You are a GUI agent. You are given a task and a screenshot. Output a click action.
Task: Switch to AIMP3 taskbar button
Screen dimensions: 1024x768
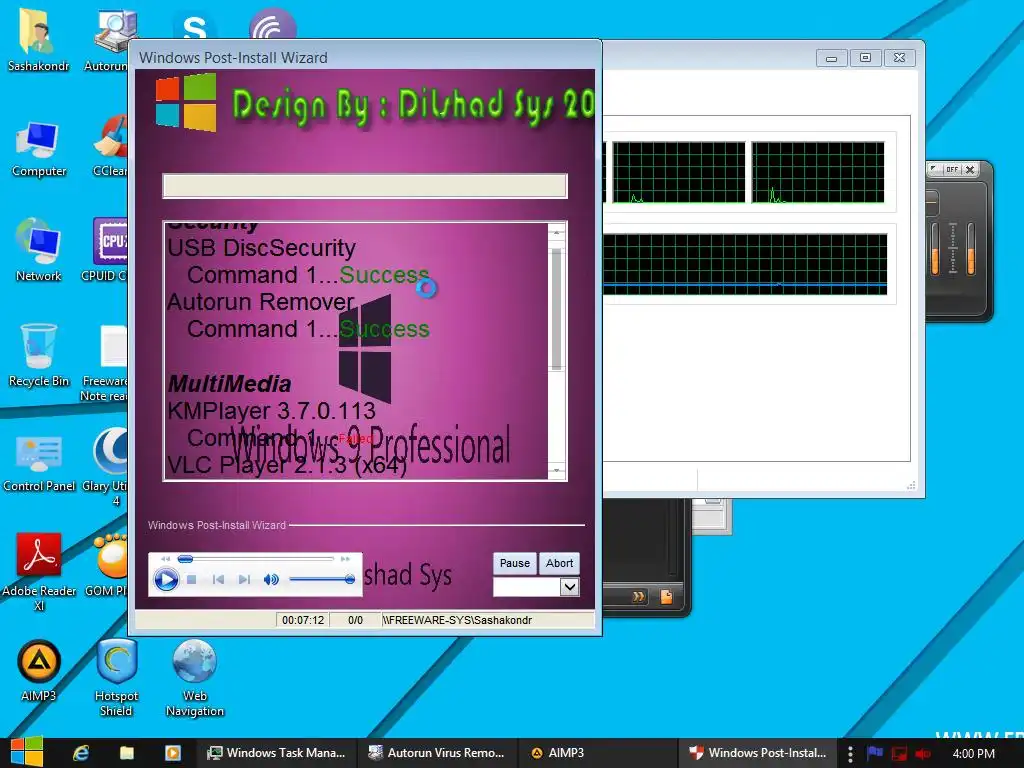pyautogui.click(x=598, y=753)
